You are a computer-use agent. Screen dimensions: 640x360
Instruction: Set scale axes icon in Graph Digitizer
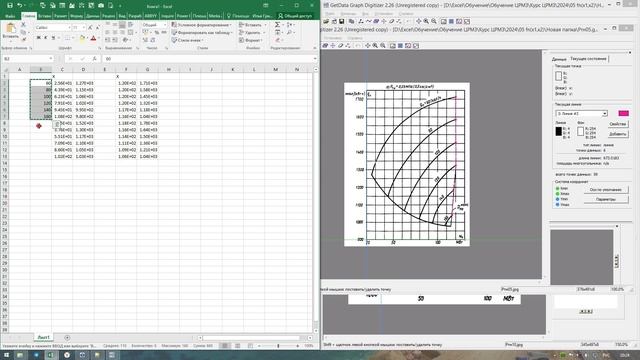[x=361, y=21]
